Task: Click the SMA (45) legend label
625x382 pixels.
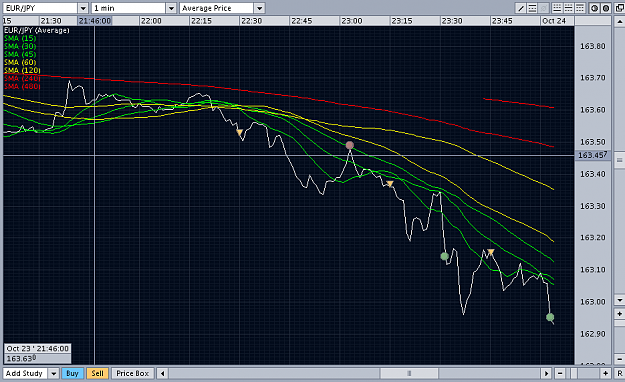Action: 20,54
